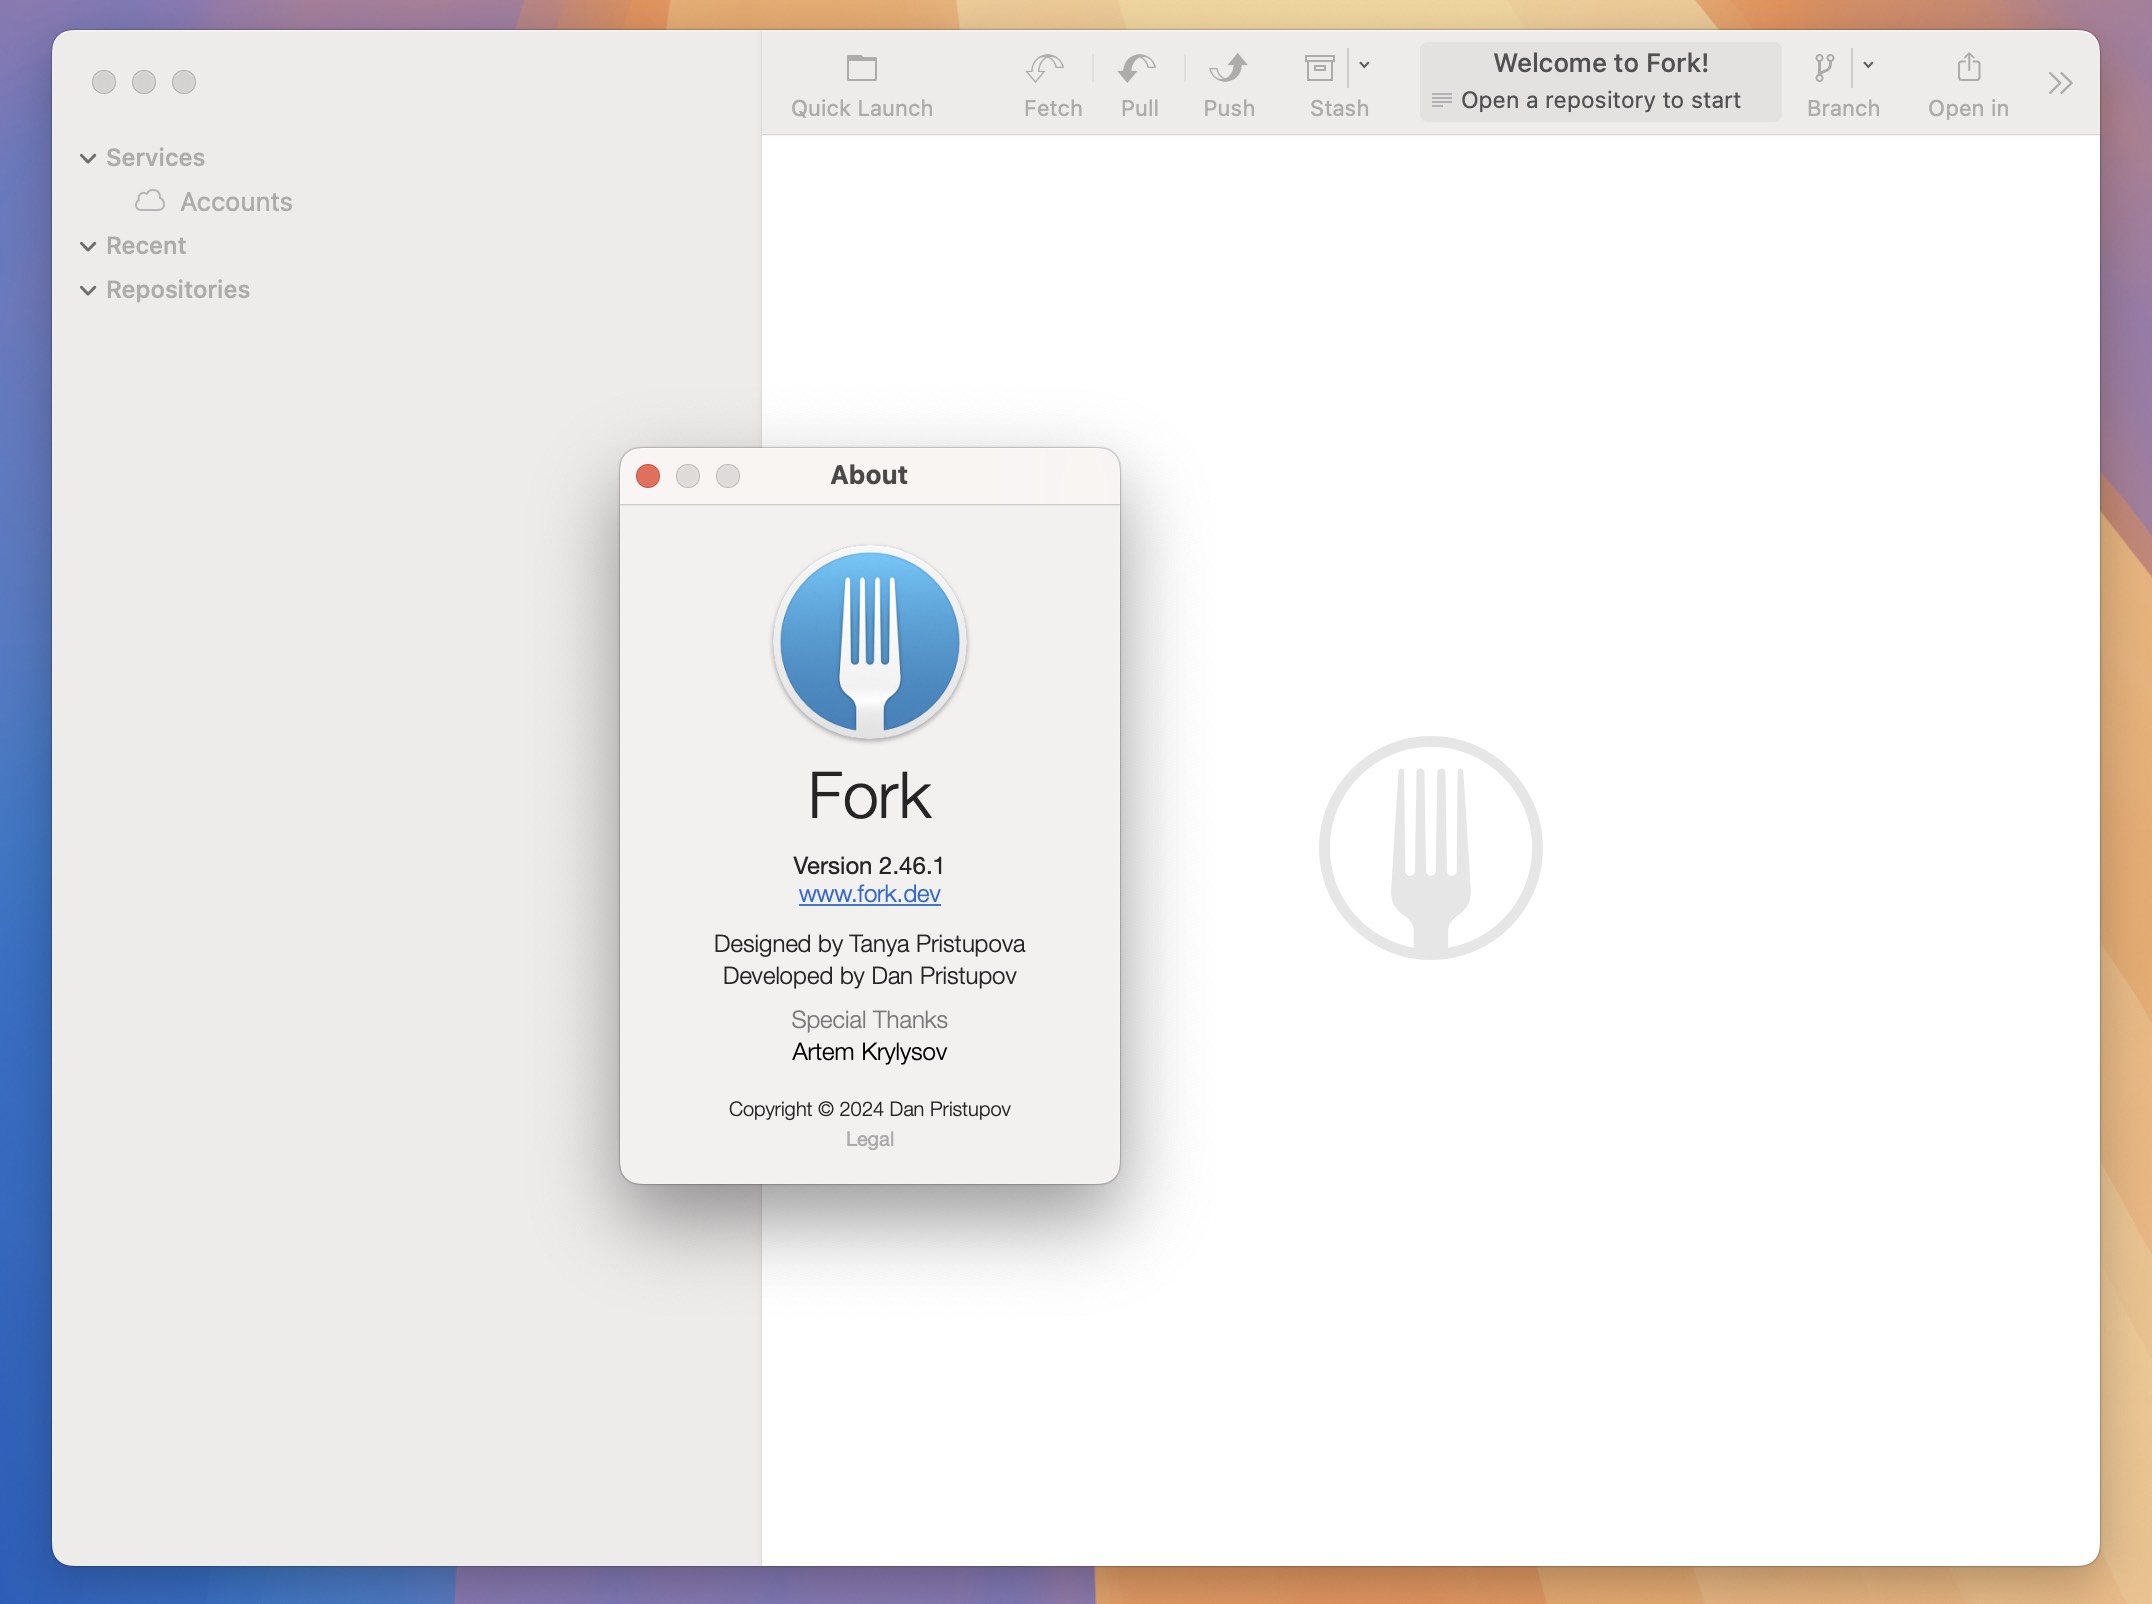Click the Branch toolbar icon
Screen dimensions: 2152x1604
point(1824,68)
